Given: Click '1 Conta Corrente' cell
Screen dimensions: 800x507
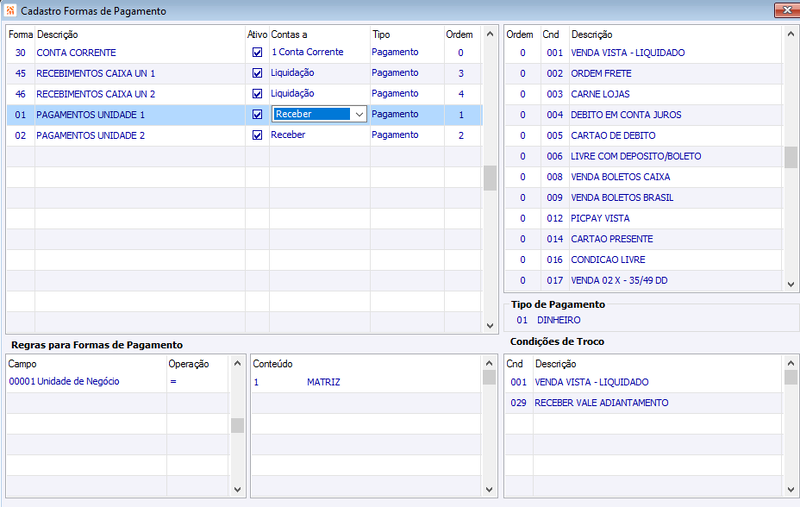Looking at the screenshot, I should 307,52.
